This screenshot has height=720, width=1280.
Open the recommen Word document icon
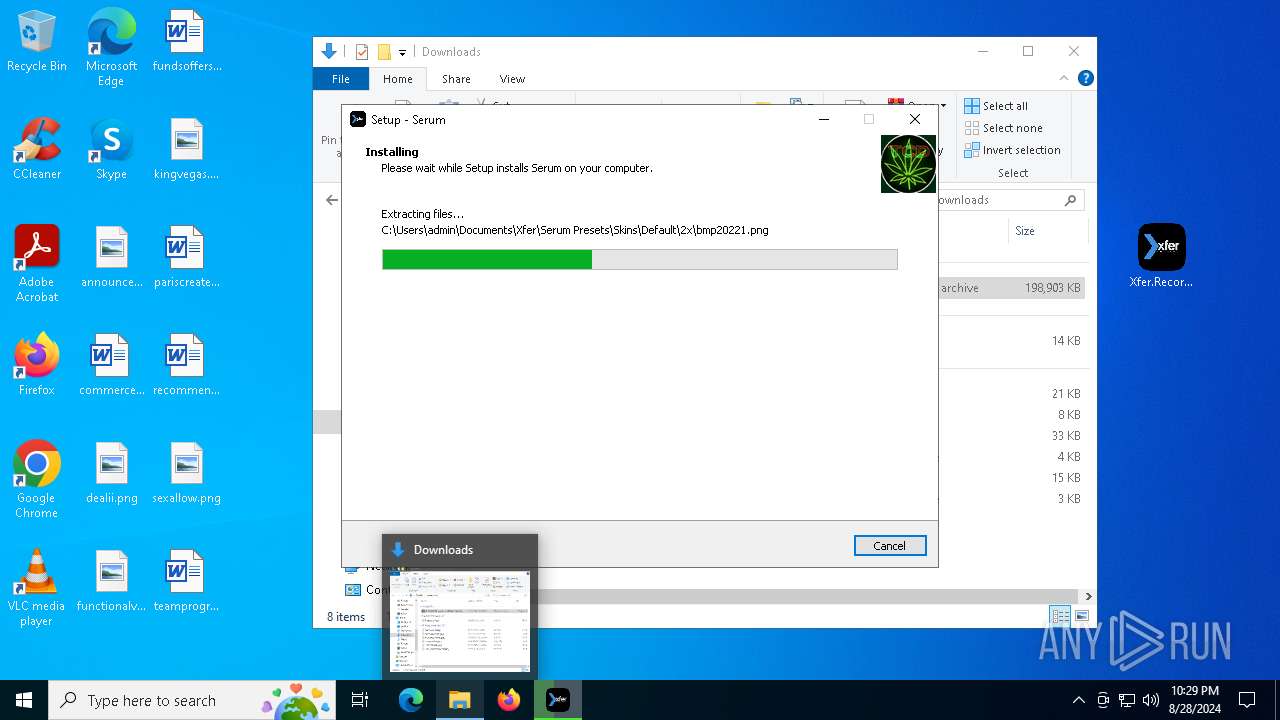pos(186,366)
